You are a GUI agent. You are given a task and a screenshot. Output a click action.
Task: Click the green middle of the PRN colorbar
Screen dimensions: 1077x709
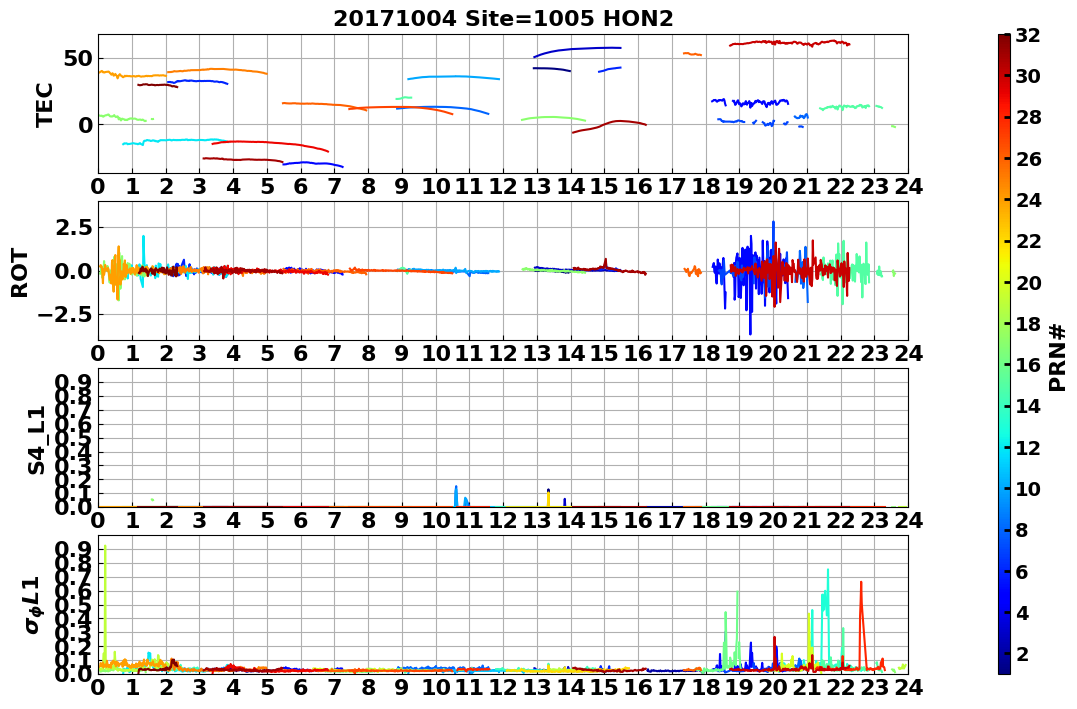1004,354
